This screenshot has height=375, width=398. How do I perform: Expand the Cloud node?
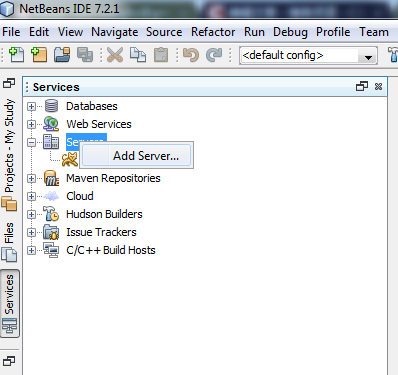[31, 196]
